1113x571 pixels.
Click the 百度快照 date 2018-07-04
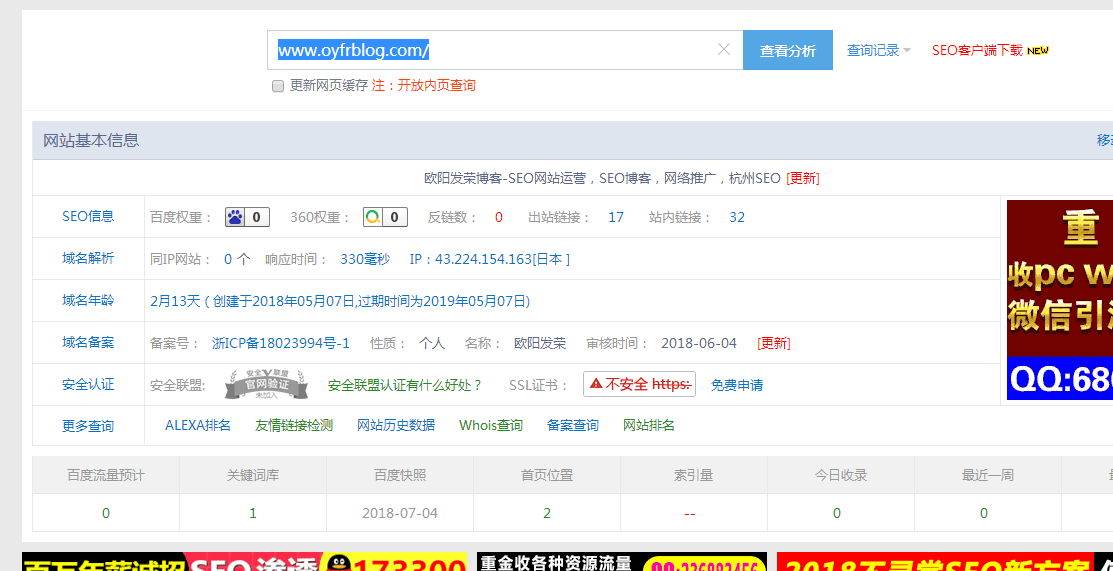coord(400,513)
